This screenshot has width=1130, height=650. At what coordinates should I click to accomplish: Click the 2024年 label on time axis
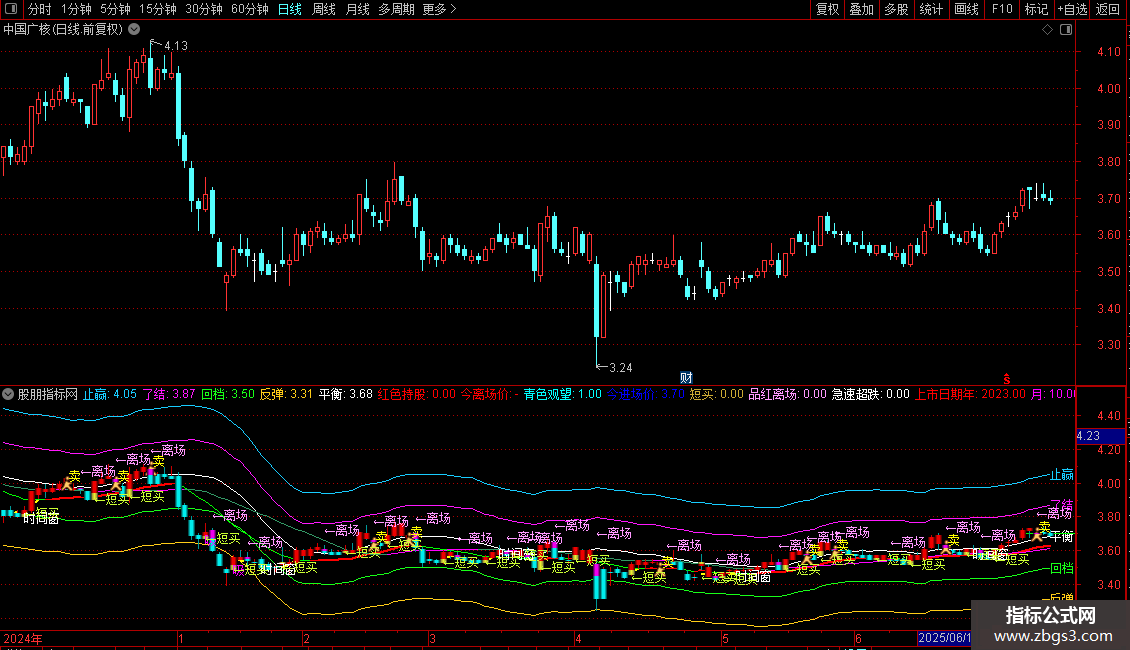tap(22, 638)
